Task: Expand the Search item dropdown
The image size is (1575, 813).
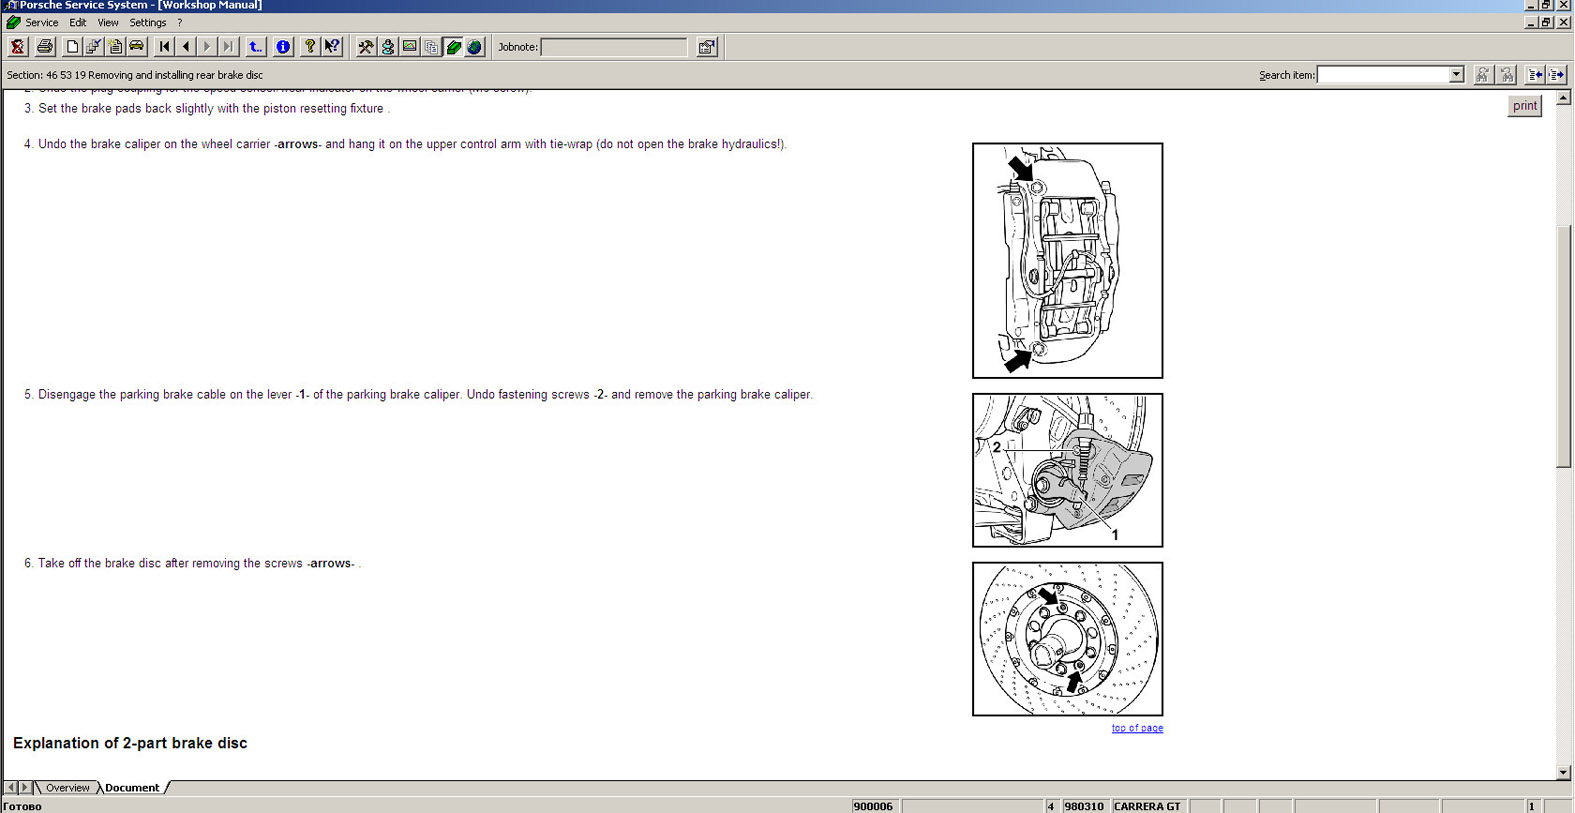Action: (1456, 75)
